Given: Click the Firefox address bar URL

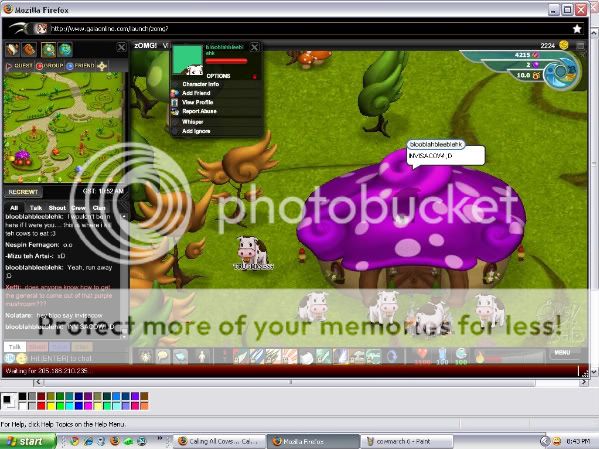Looking at the screenshot, I should tap(109, 29).
